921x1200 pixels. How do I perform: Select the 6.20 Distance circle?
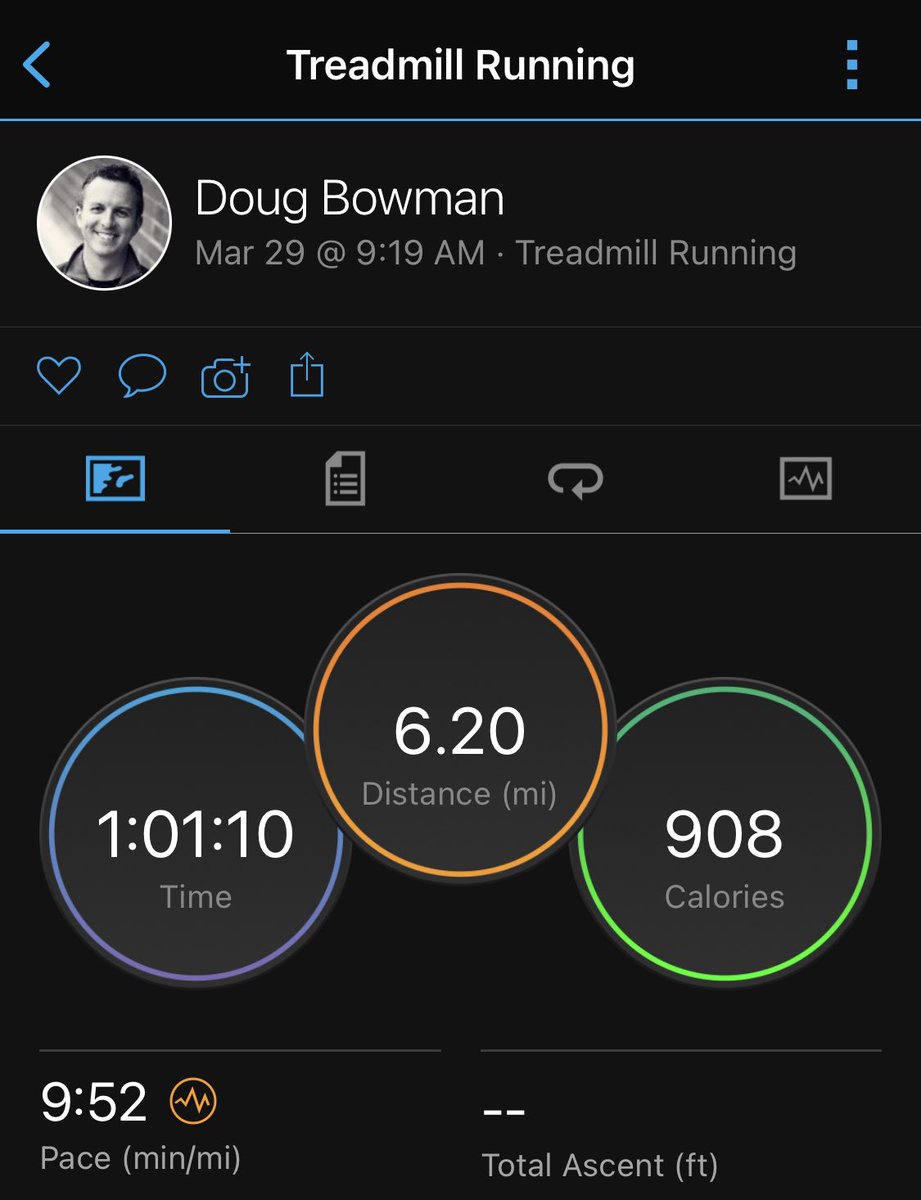pos(460,728)
